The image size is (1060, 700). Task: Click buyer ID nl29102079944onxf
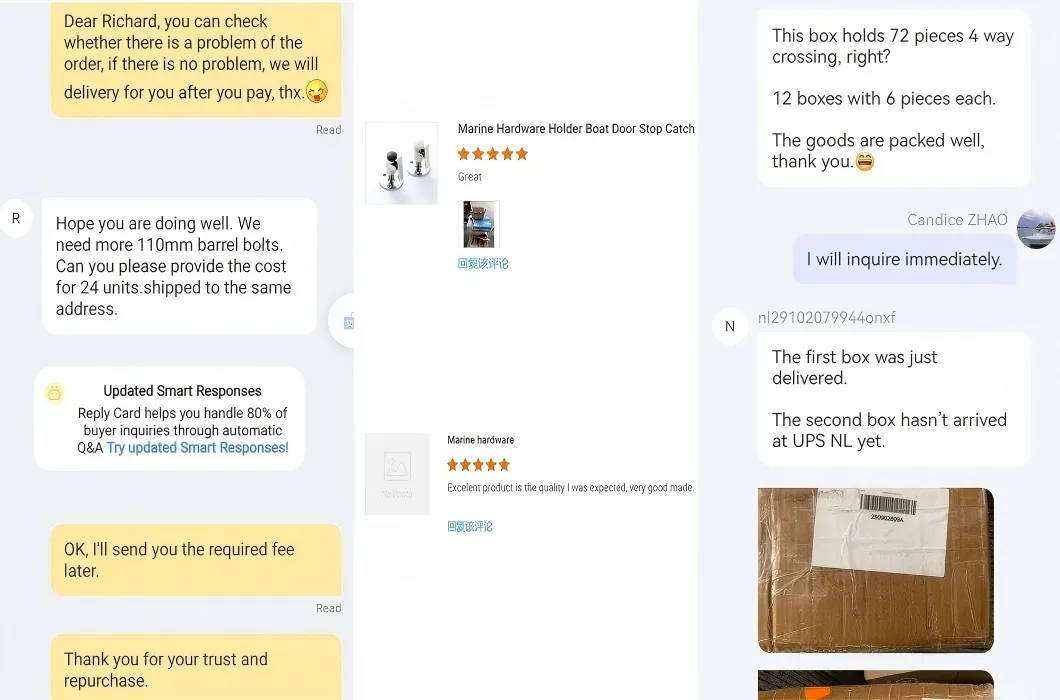point(822,317)
